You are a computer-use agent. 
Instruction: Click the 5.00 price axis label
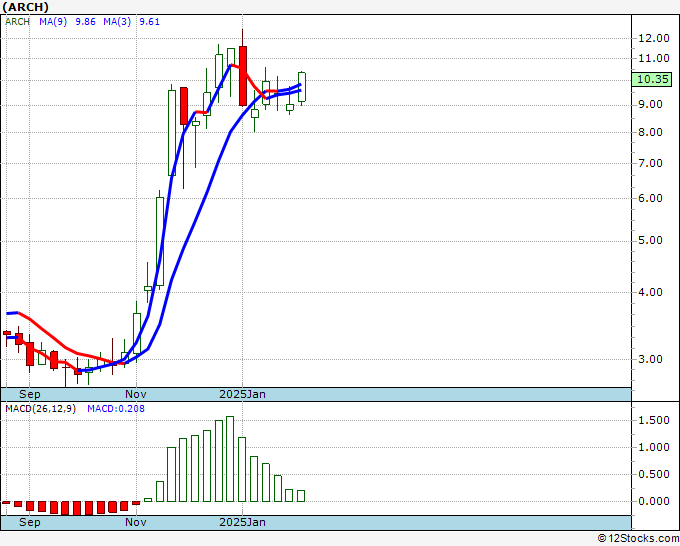click(650, 241)
